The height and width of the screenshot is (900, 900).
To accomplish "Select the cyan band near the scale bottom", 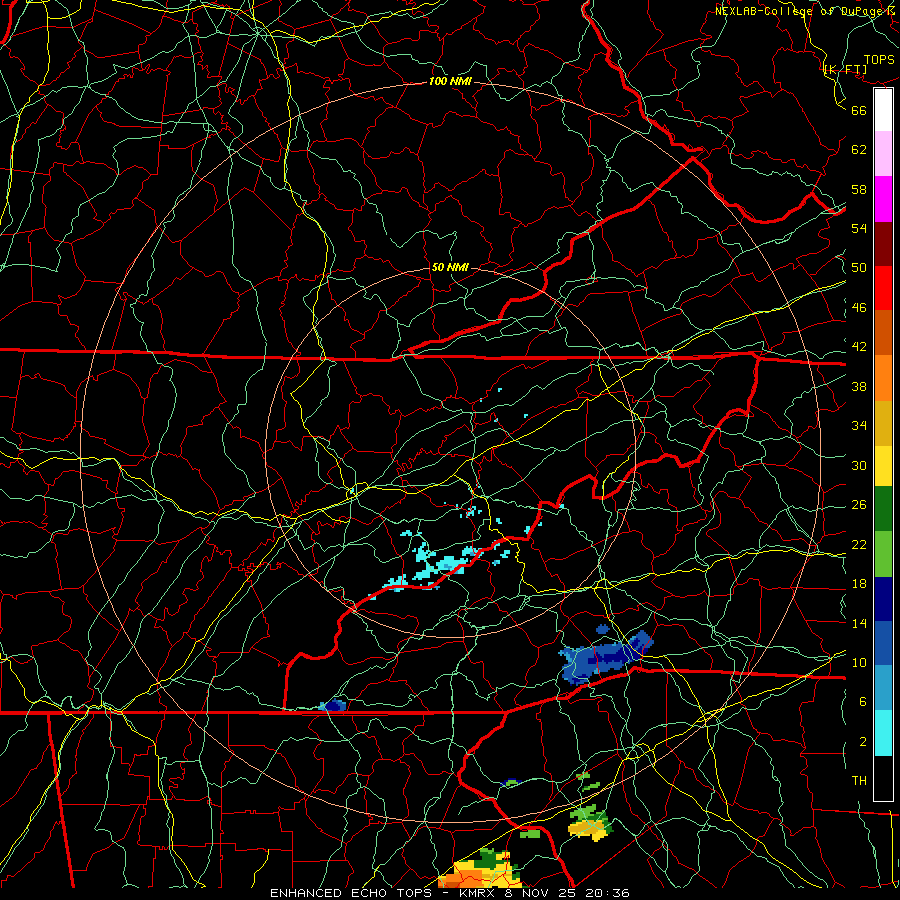I will click(883, 733).
